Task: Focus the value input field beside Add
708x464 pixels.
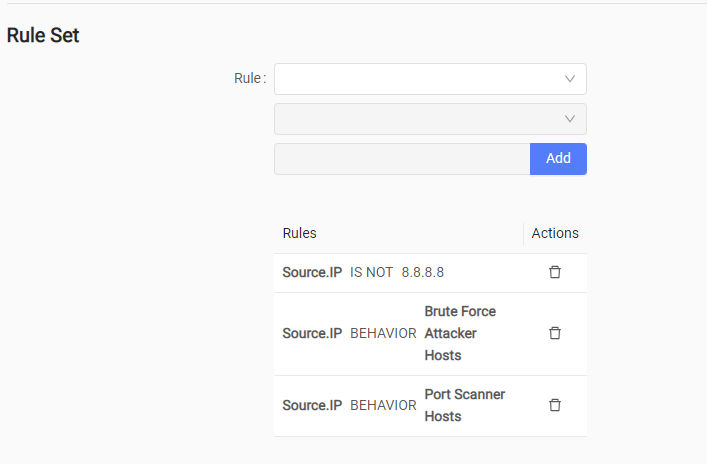Action: click(402, 159)
